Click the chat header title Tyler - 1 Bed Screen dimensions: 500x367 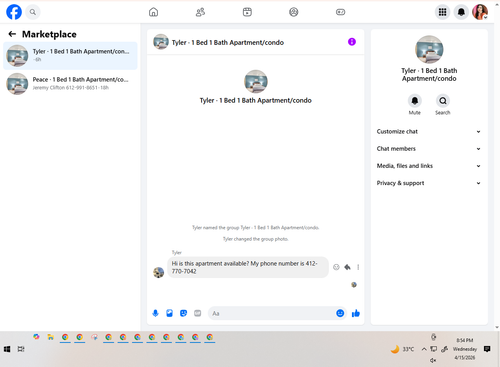(228, 42)
